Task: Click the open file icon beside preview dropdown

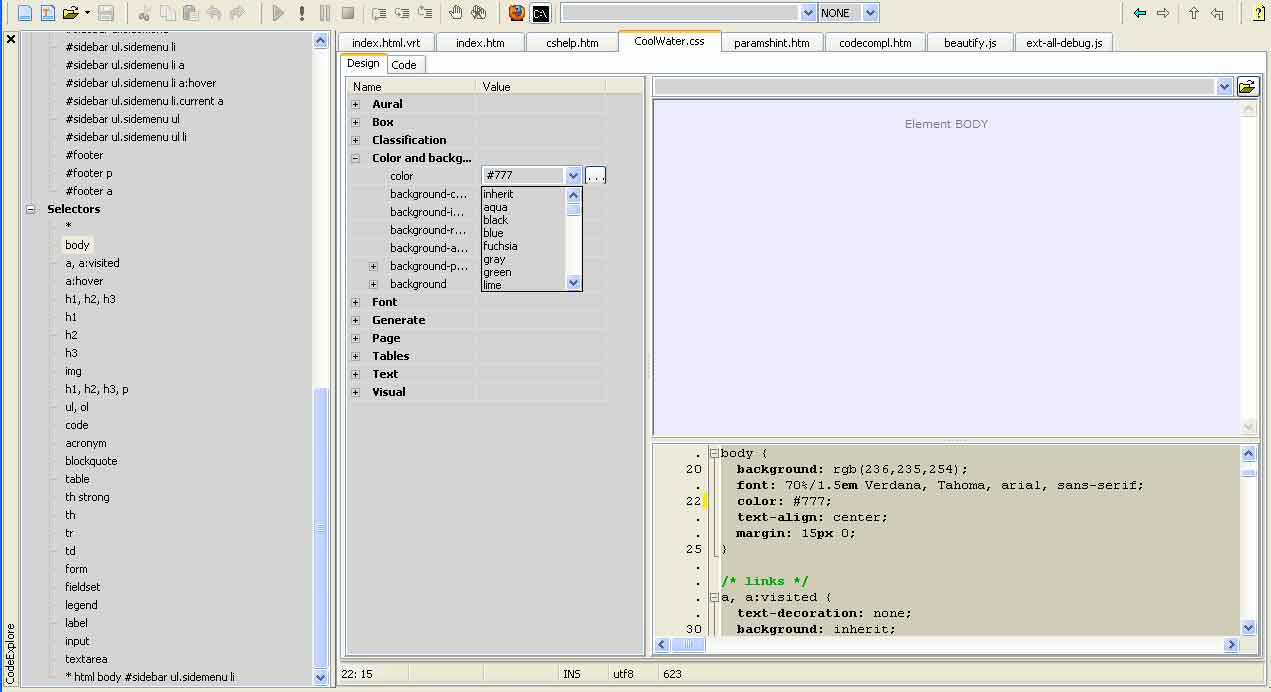Action: (x=1247, y=87)
